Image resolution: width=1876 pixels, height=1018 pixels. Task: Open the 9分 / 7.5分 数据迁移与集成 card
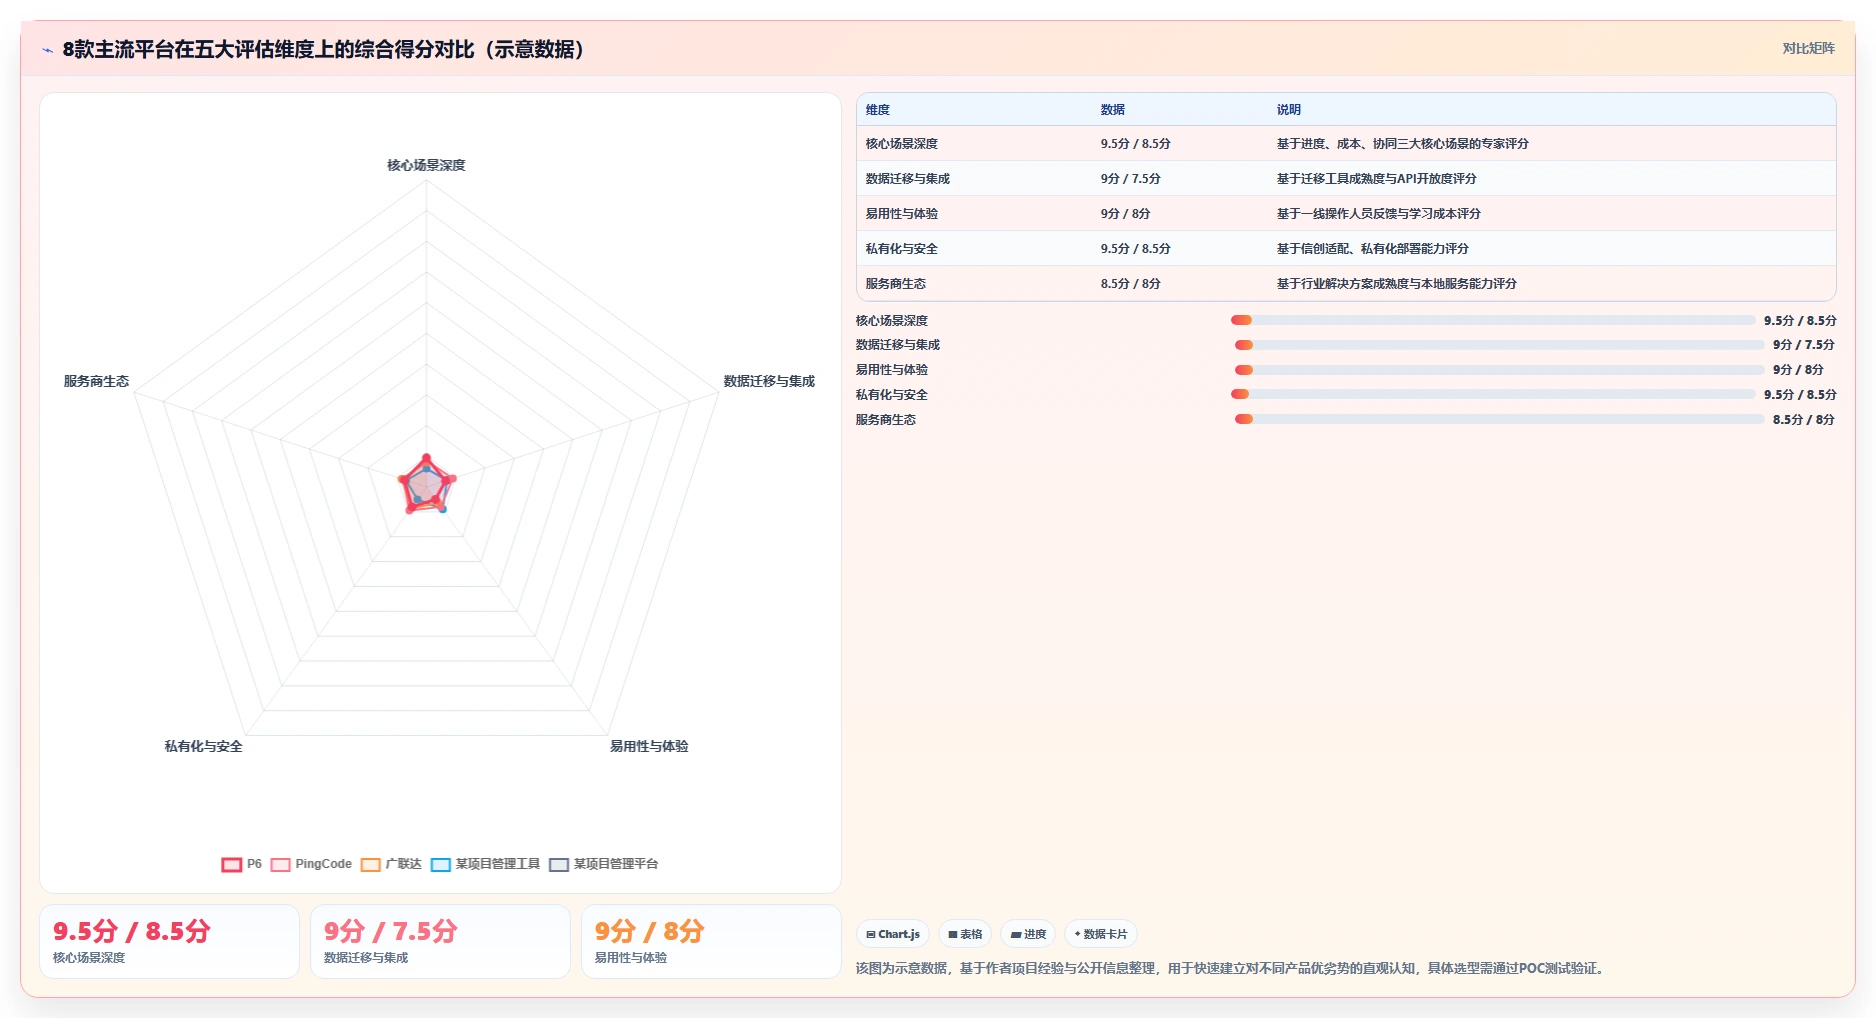tap(440, 942)
